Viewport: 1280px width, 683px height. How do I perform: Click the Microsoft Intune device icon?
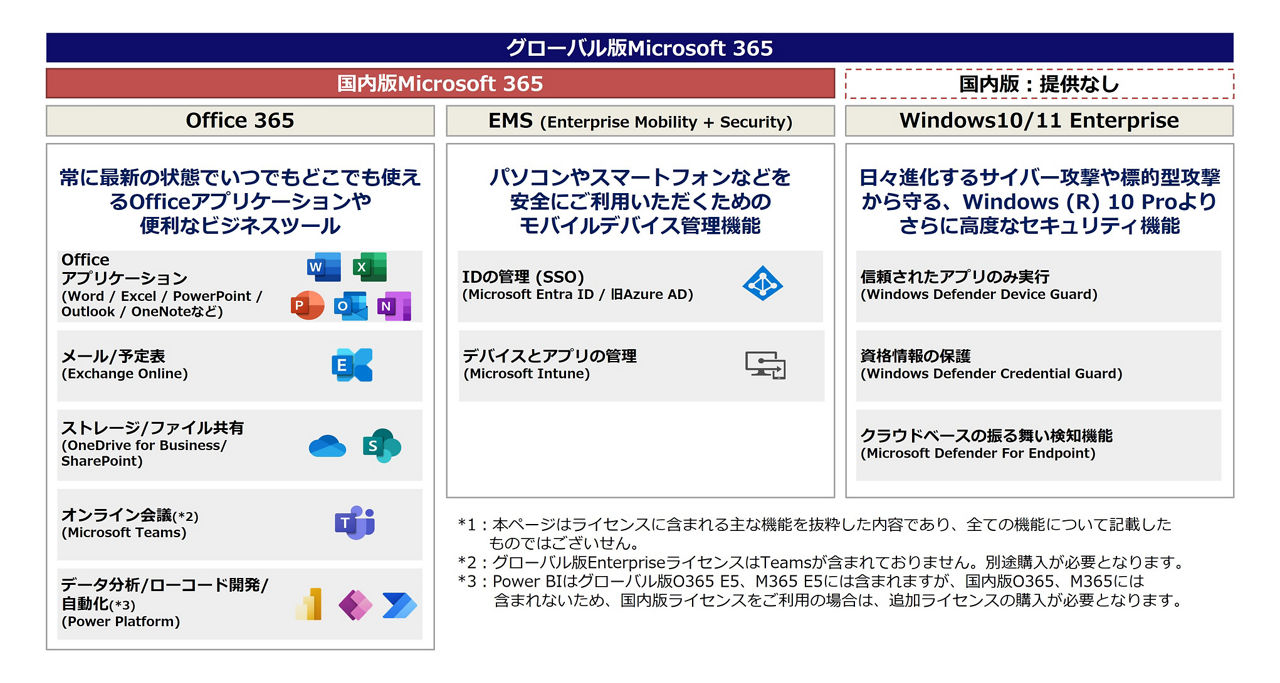click(765, 366)
